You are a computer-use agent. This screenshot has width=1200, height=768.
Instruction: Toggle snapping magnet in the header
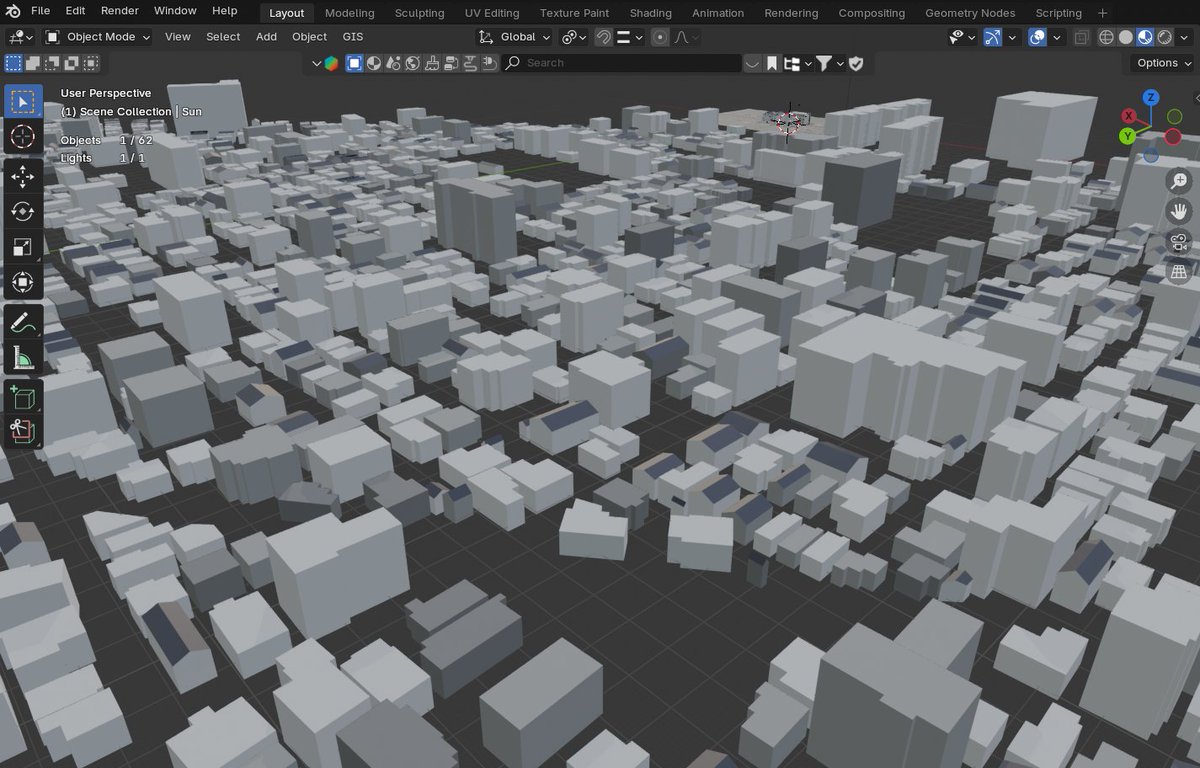pyautogui.click(x=604, y=37)
